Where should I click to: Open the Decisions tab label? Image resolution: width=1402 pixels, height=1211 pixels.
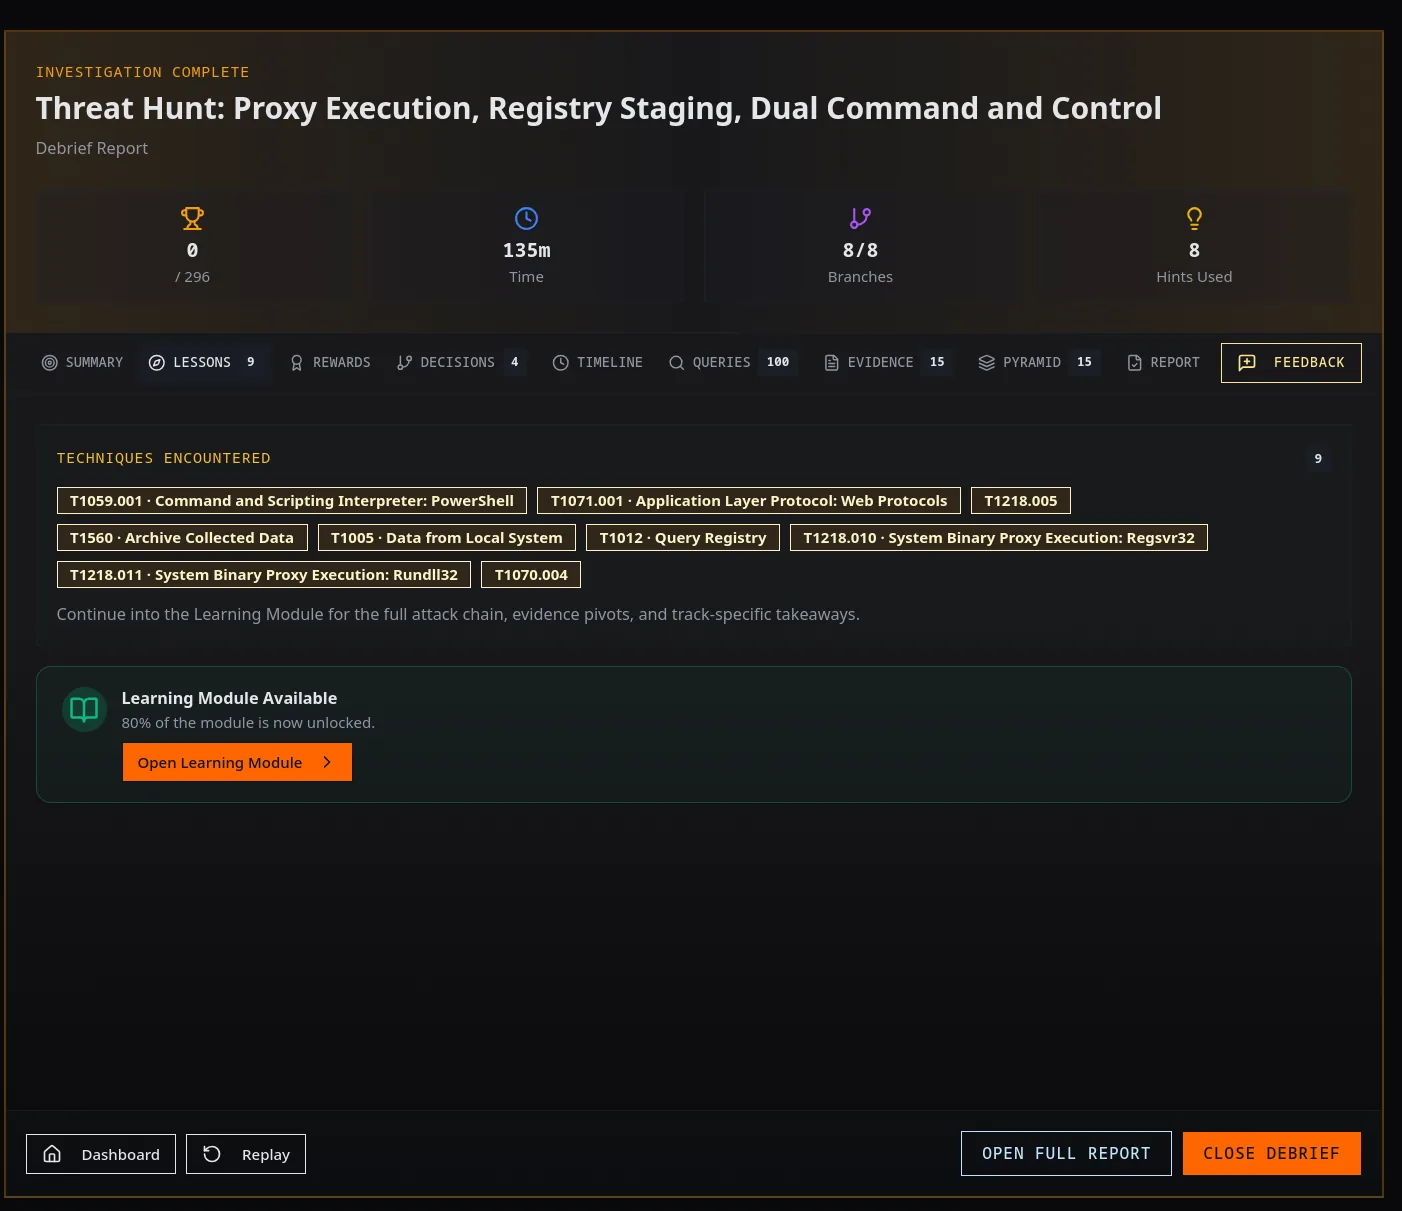click(x=458, y=363)
